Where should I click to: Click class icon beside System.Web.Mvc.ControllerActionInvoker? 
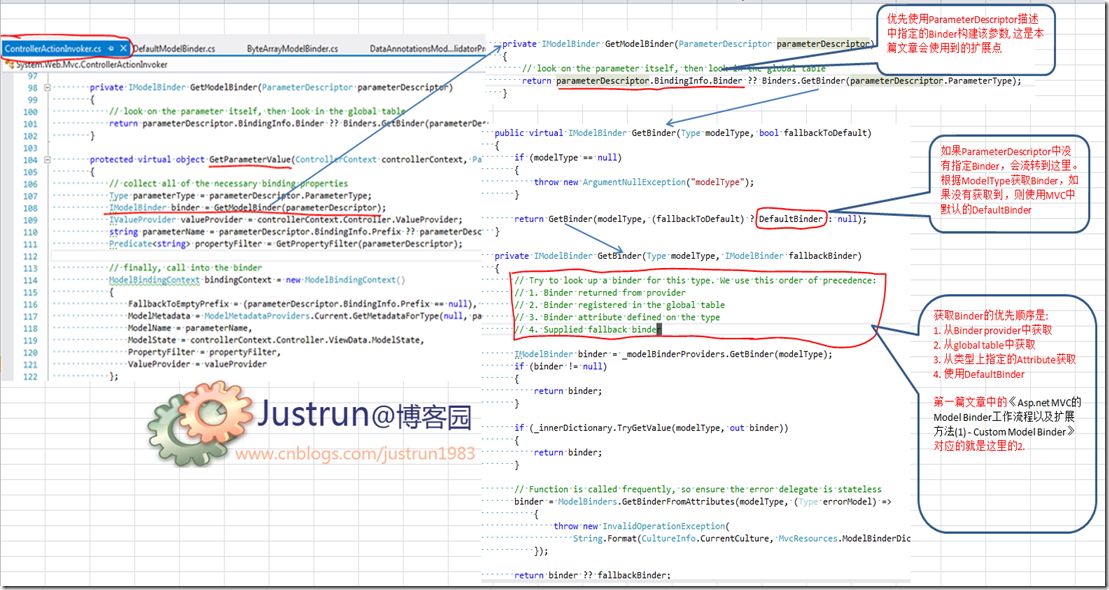coord(11,64)
